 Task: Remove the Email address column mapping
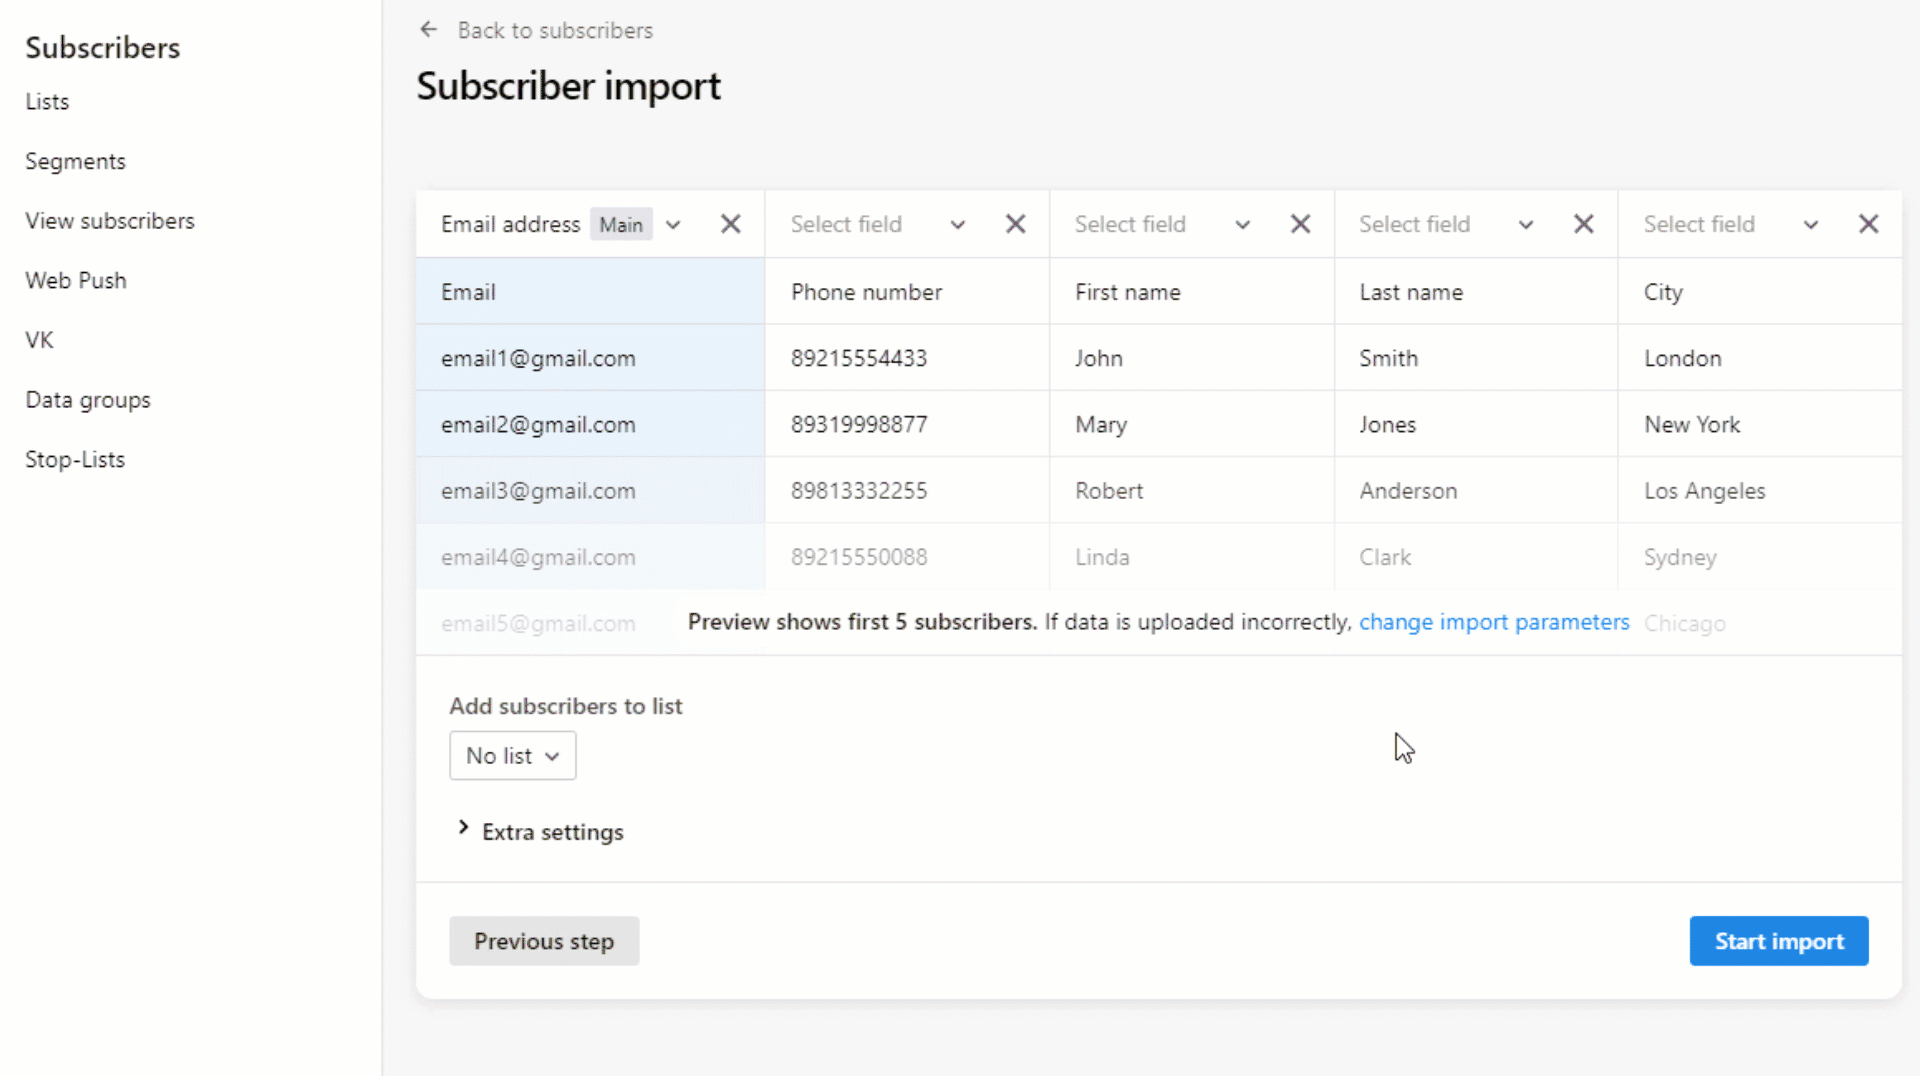[x=730, y=224]
